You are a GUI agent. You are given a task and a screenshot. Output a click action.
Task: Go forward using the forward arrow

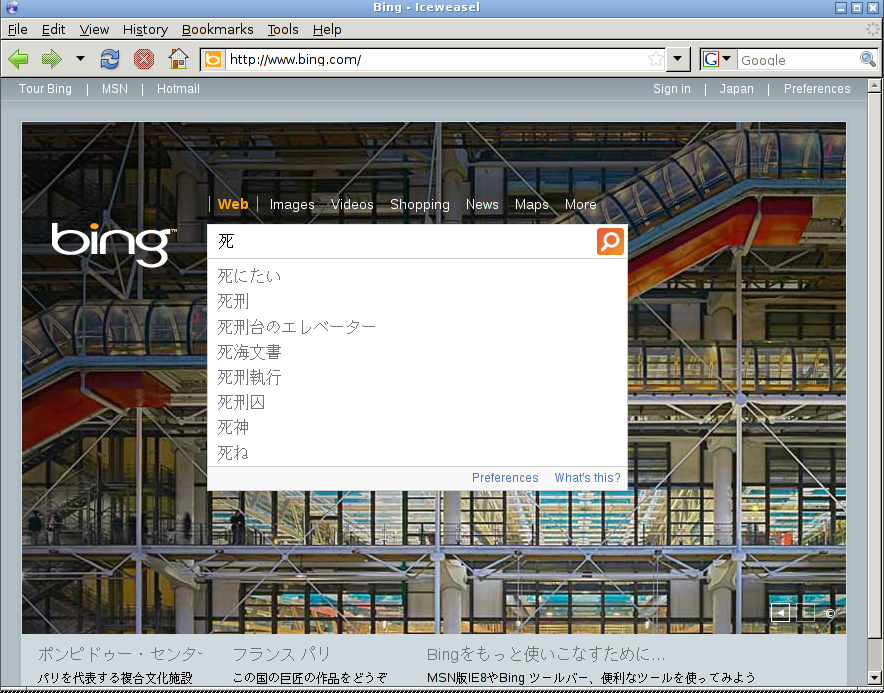click(x=52, y=59)
